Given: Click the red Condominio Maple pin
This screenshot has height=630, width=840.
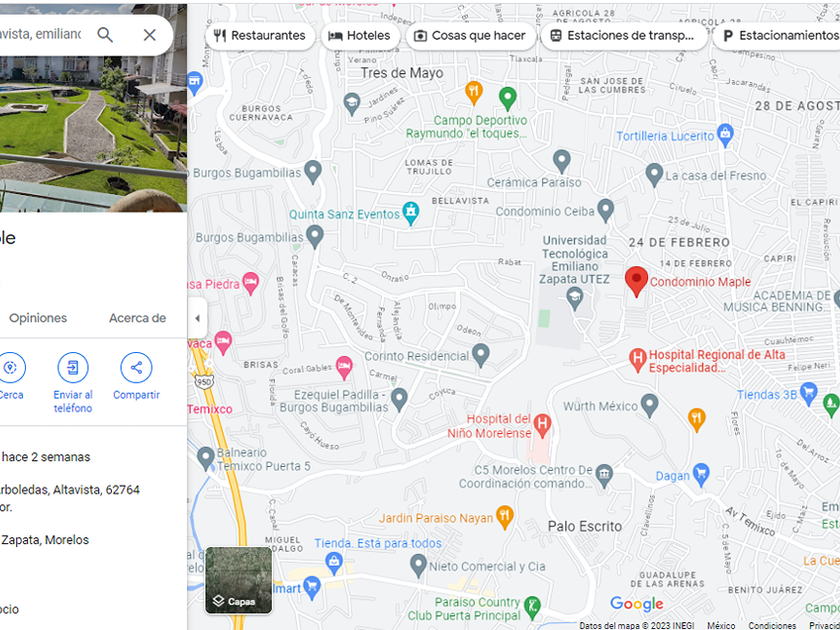Looking at the screenshot, I should (636, 281).
